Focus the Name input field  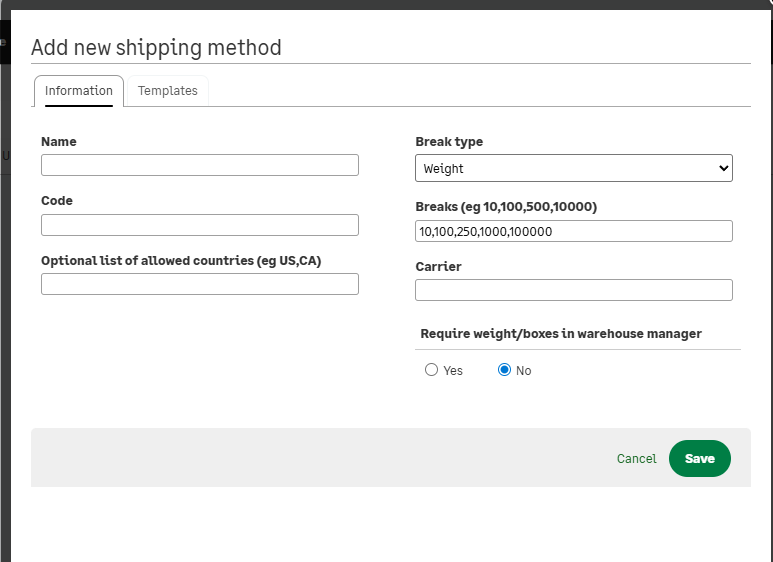click(x=200, y=165)
